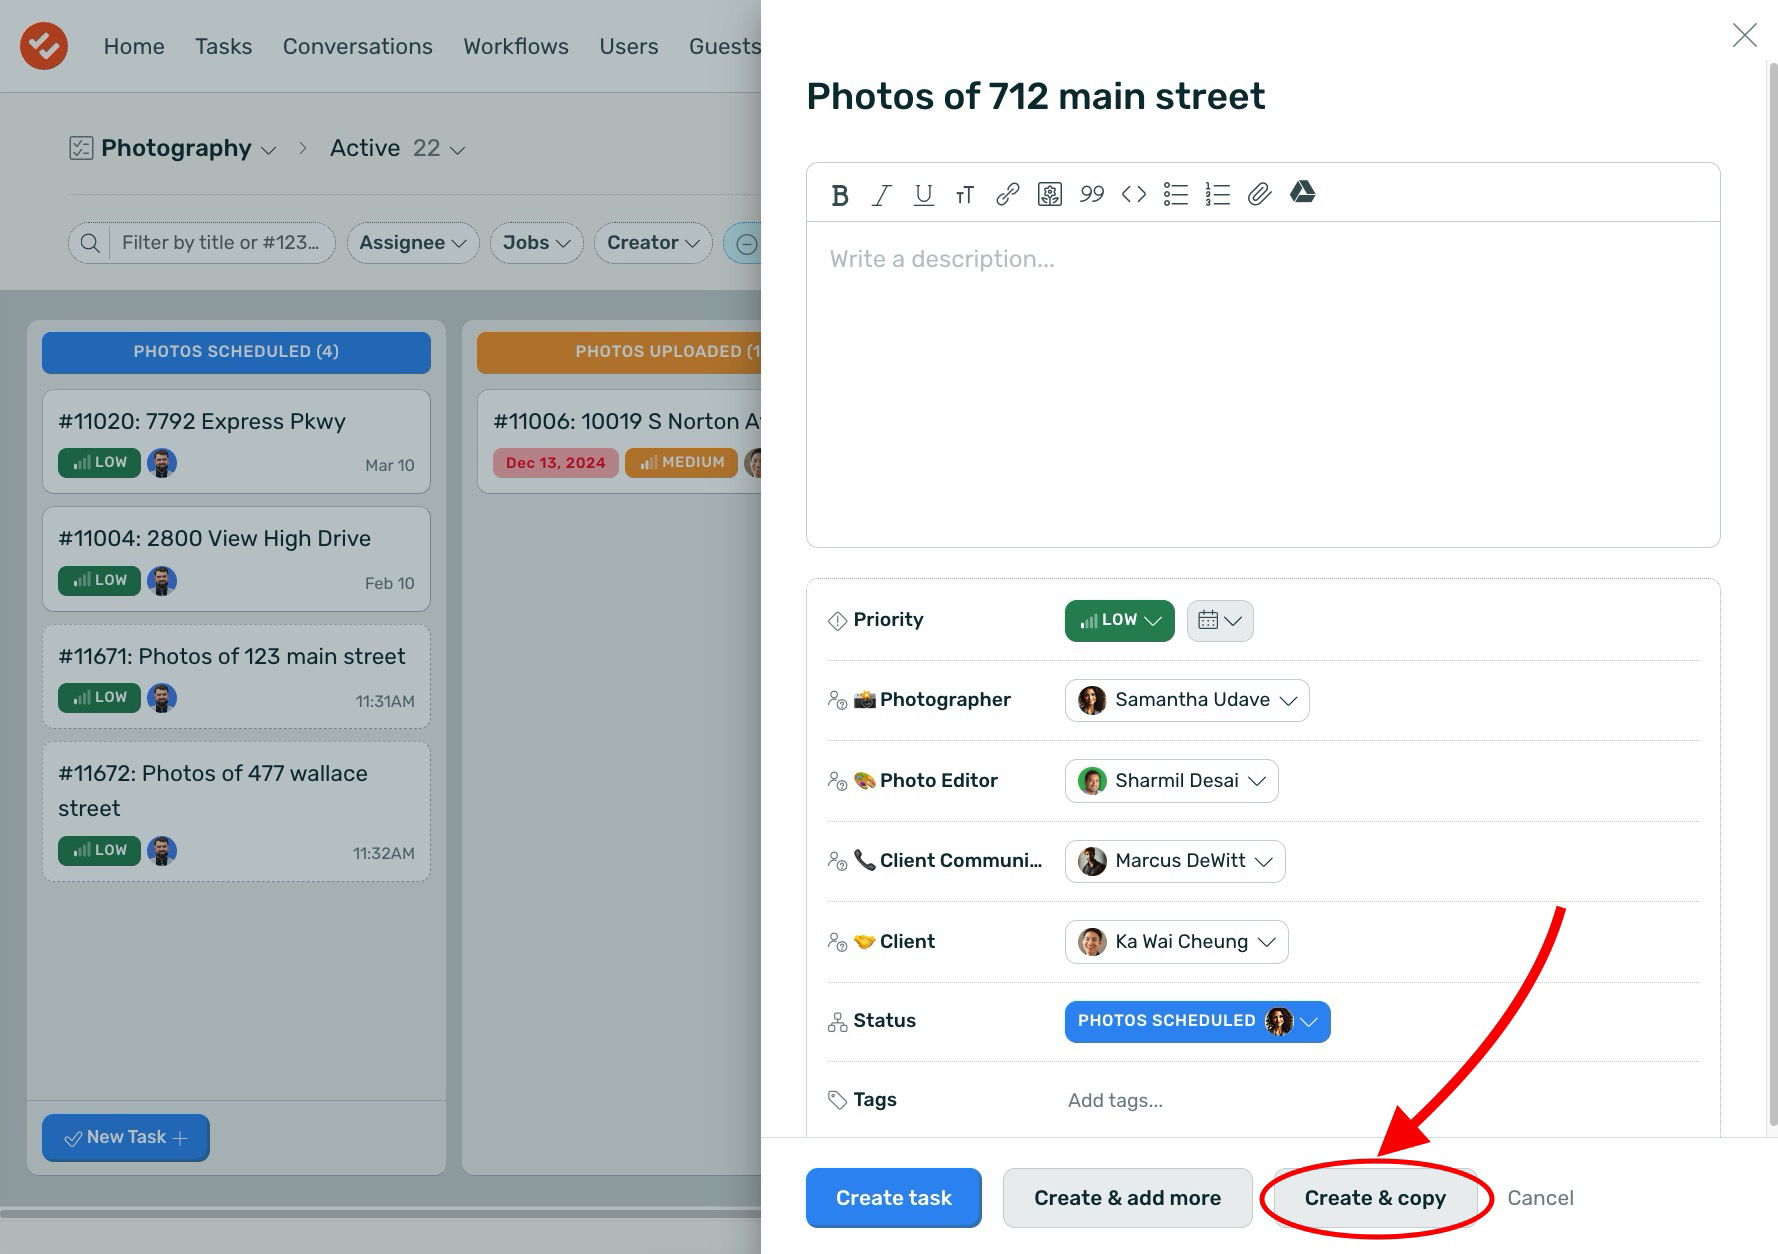Open Photos Scheduled status dropdown
This screenshot has width=1778, height=1254.
[x=1197, y=1022]
